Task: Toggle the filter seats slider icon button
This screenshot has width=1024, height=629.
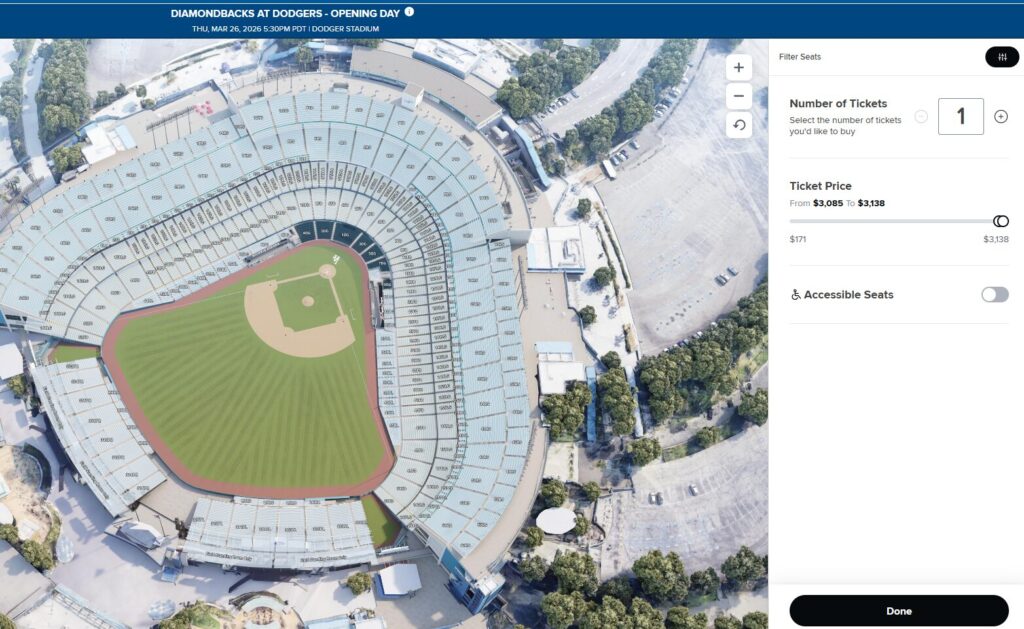Action: (x=1001, y=57)
